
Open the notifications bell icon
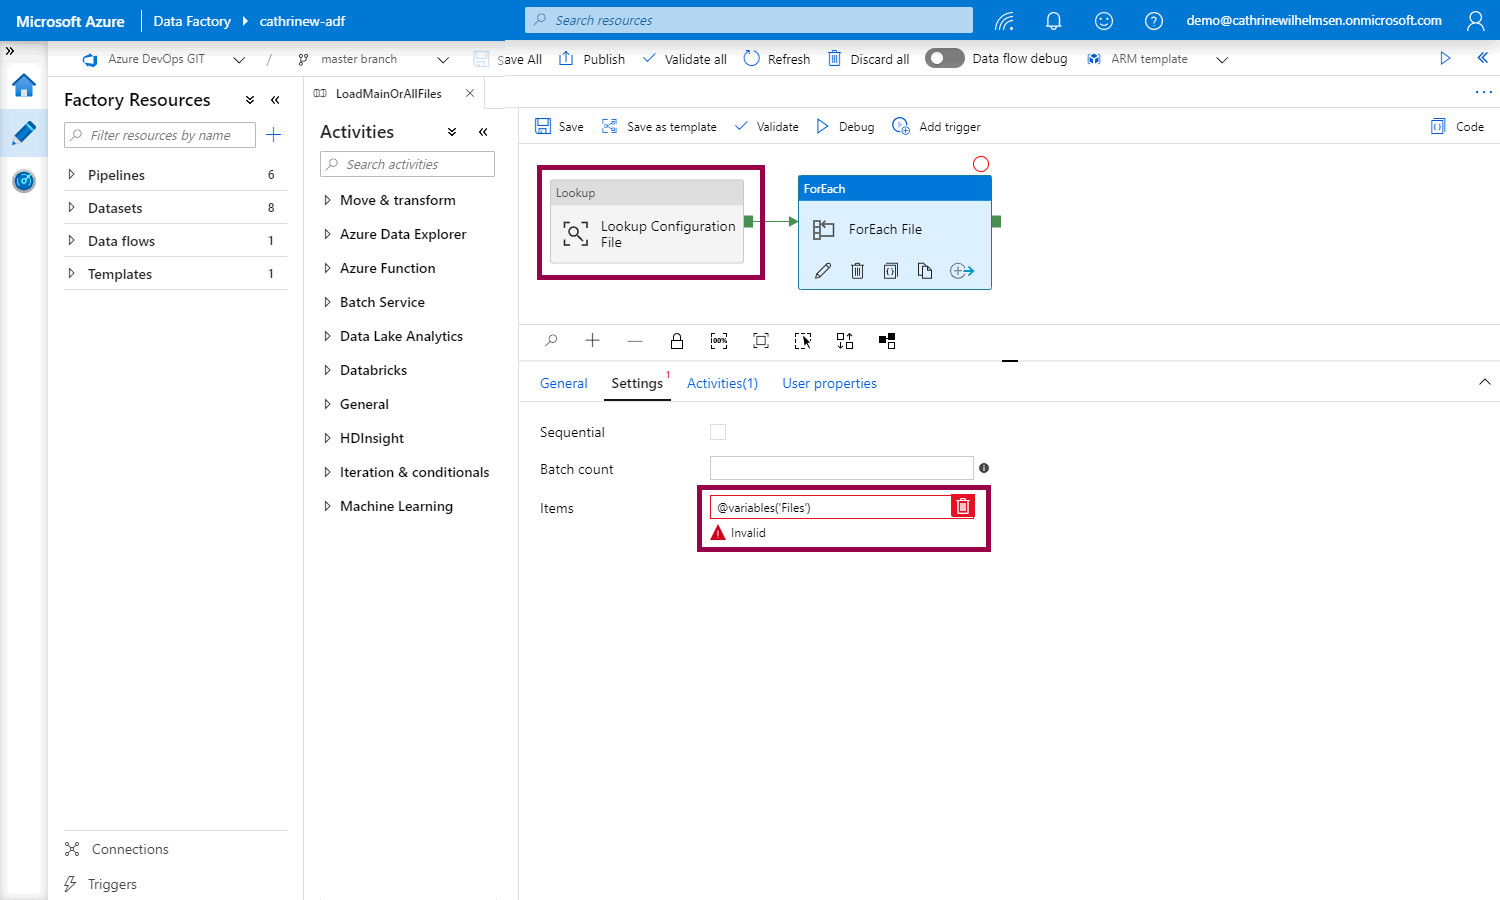1053,21
